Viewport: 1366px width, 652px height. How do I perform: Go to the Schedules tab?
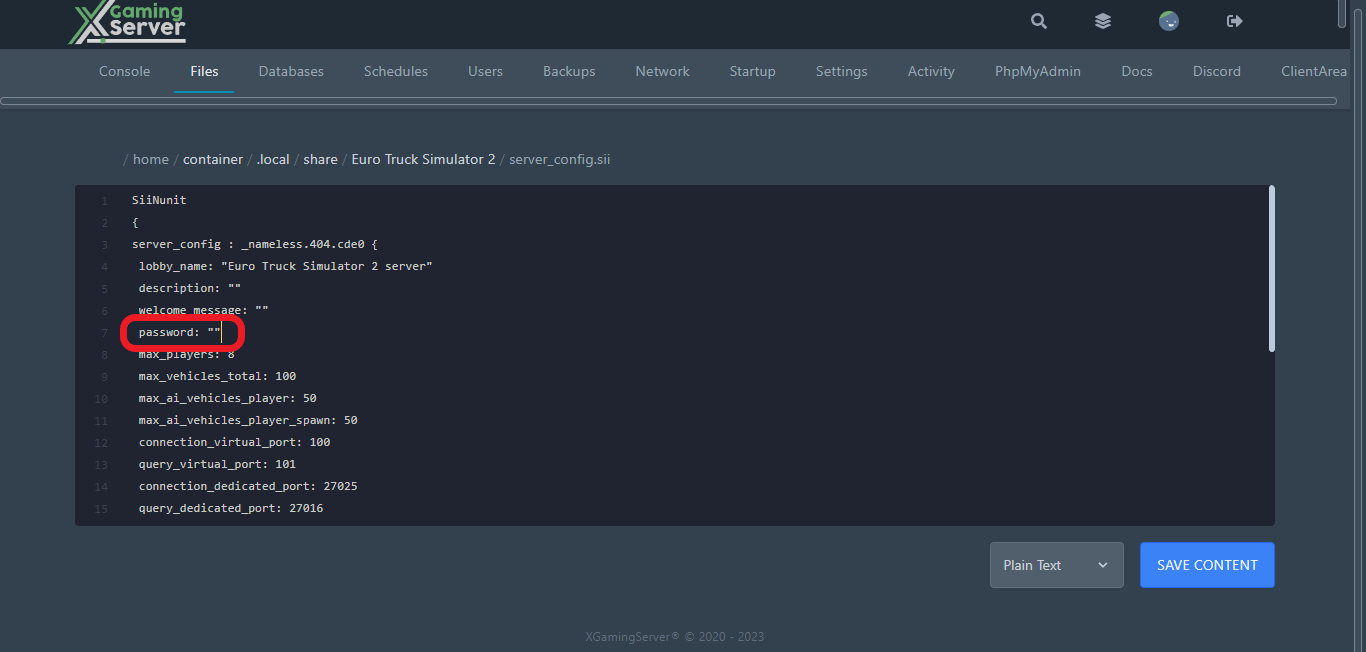click(x=395, y=71)
